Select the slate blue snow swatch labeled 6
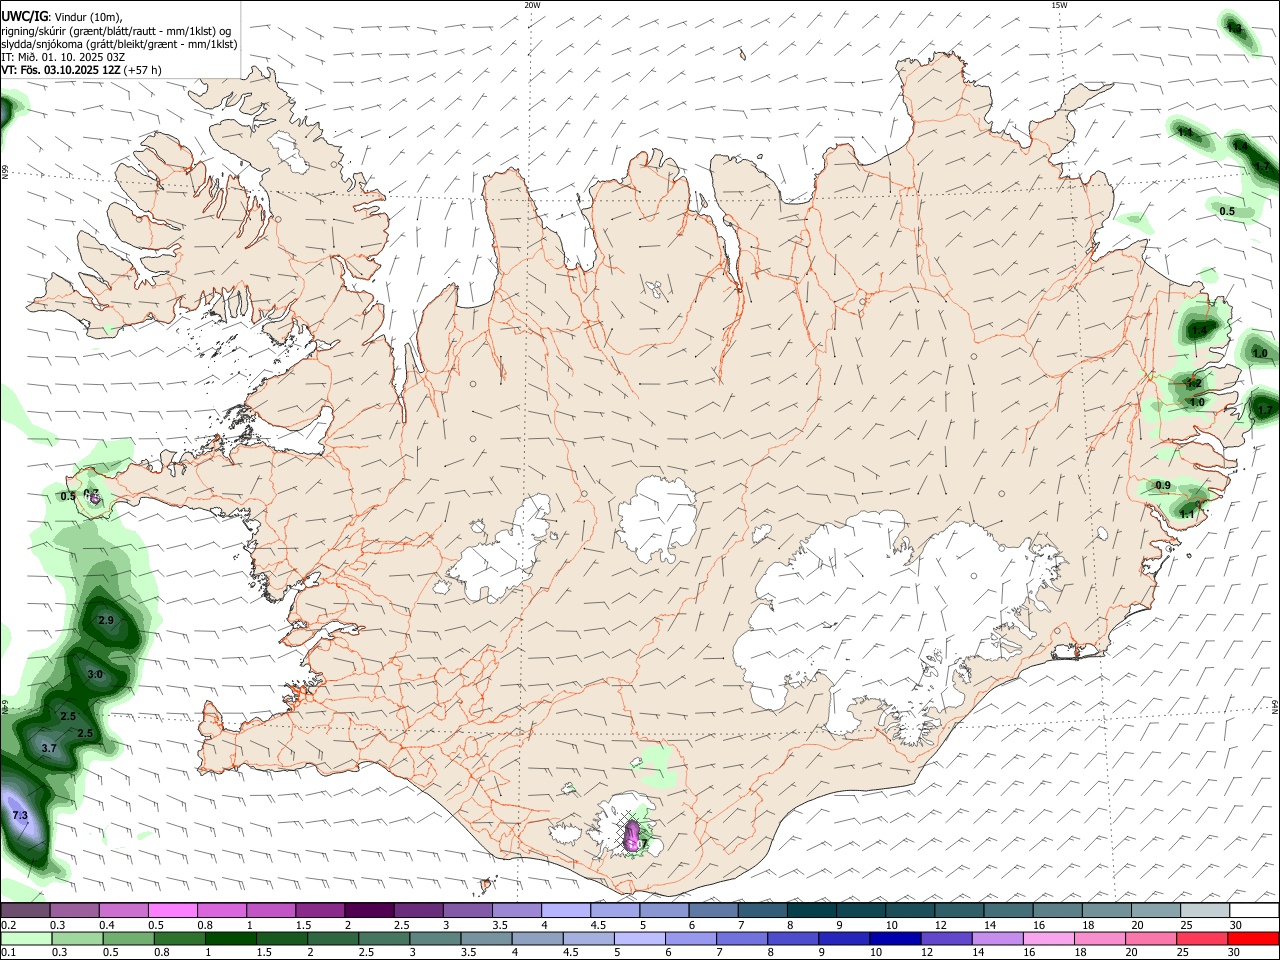 click(x=714, y=910)
